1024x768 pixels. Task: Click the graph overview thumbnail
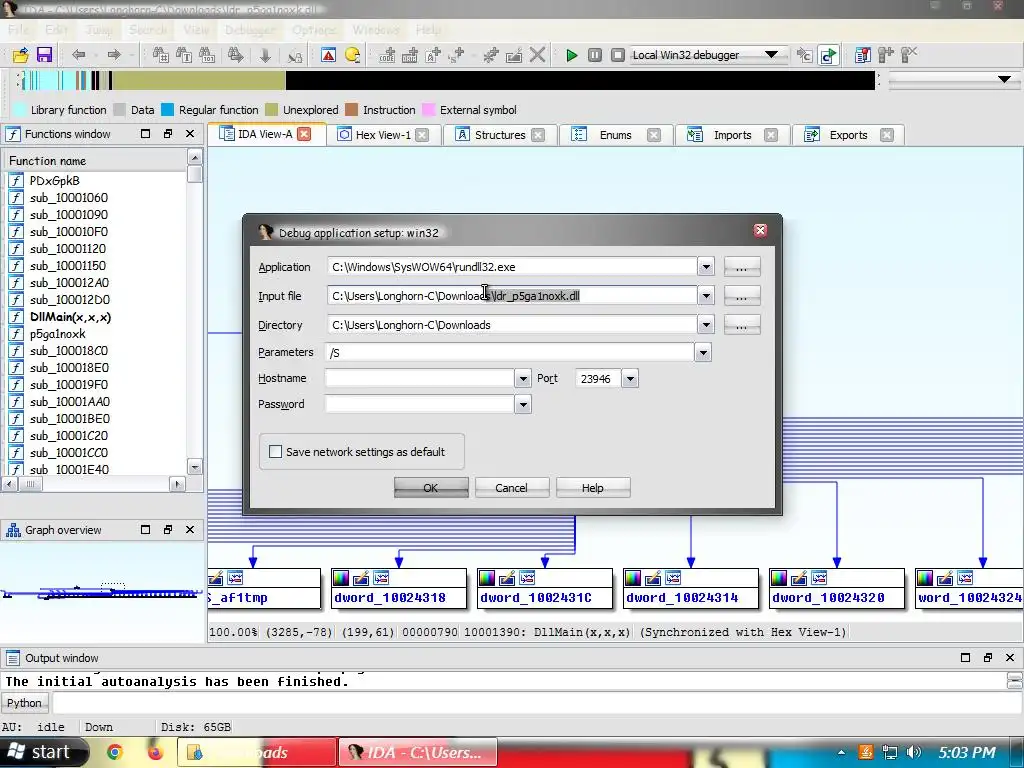101,592
